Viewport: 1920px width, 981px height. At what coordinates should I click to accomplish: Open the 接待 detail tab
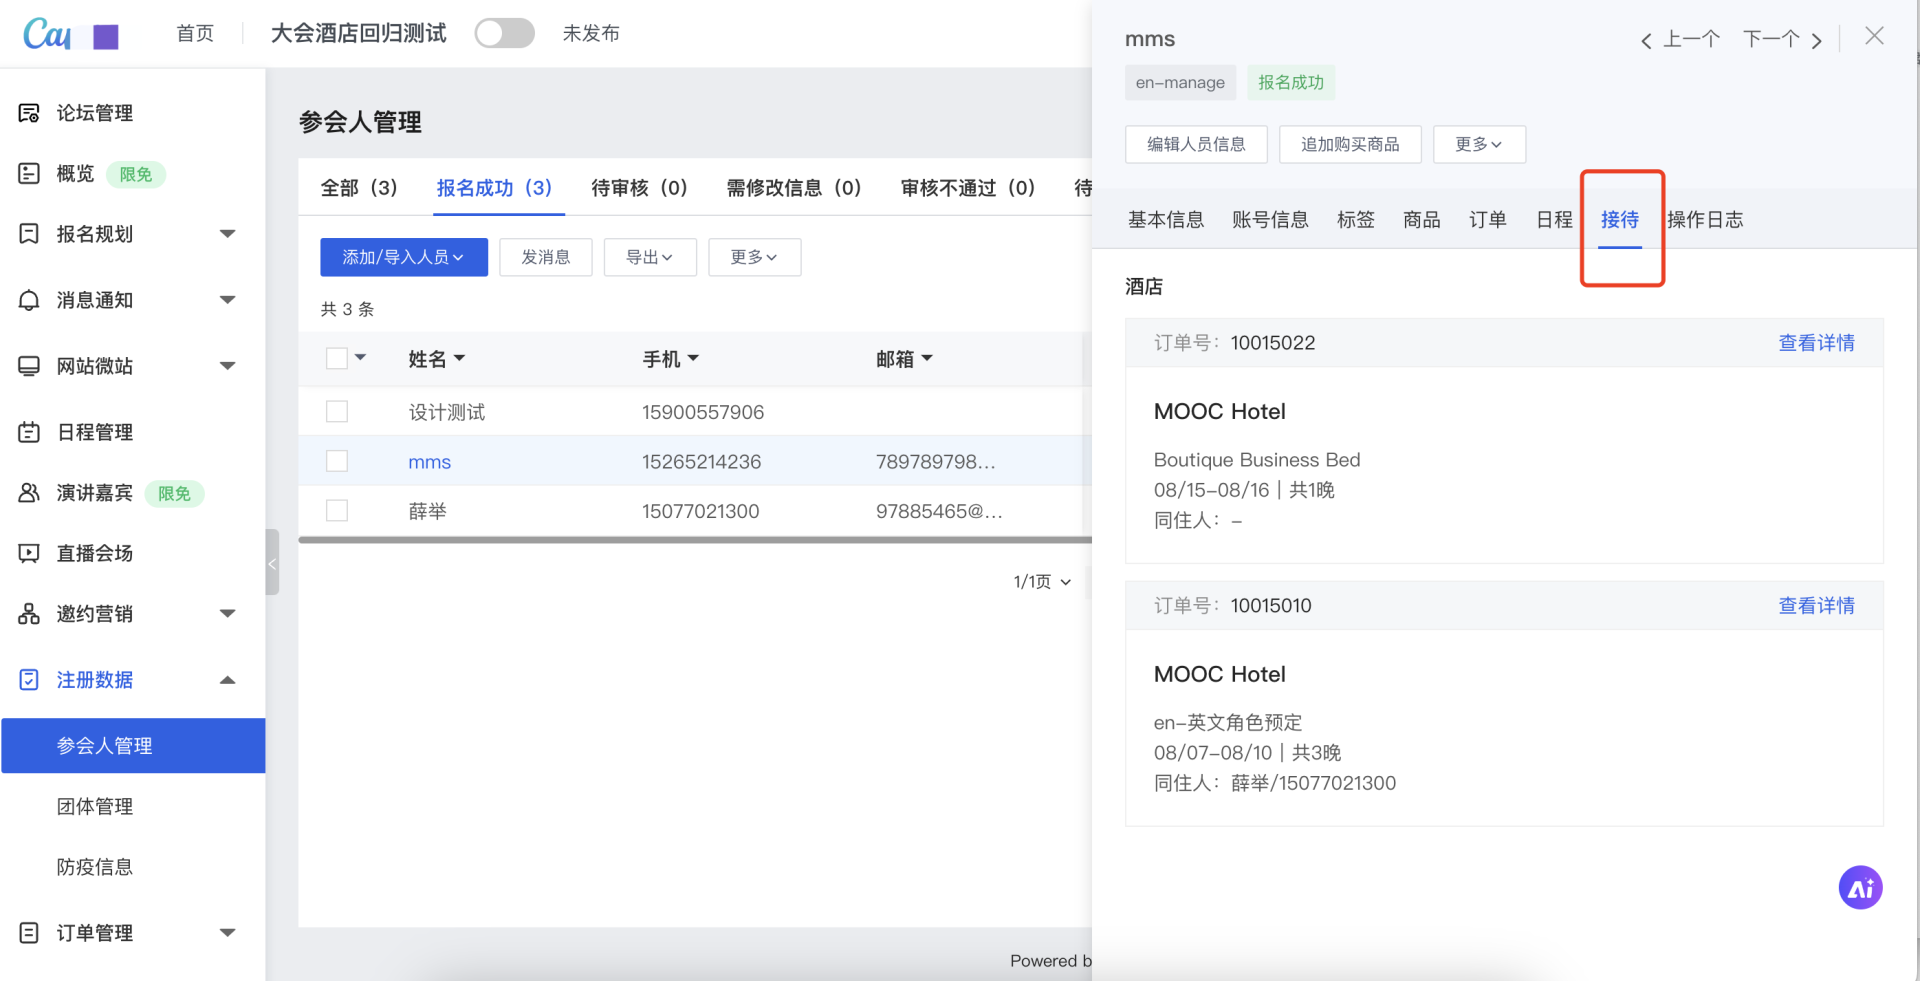[1620, 220]
